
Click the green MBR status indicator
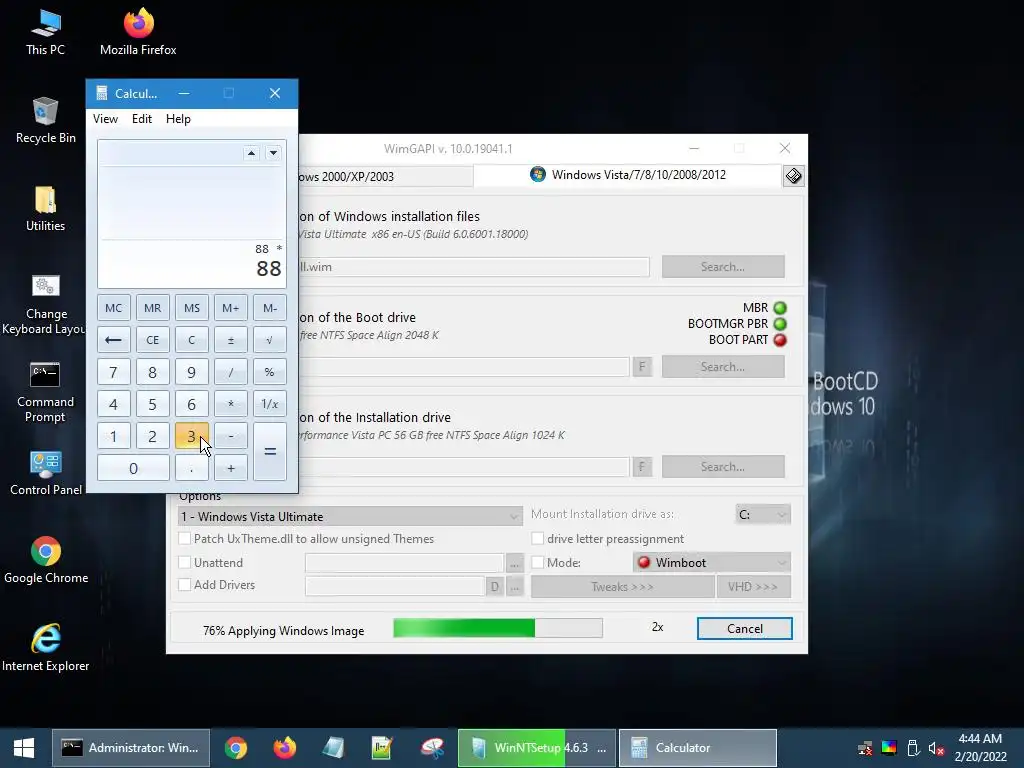(780, 308)
